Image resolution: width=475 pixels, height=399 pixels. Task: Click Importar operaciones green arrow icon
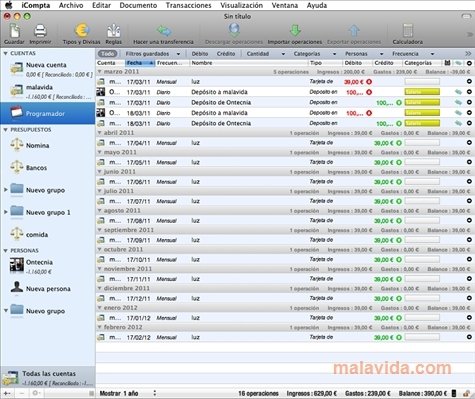point(295,31)
